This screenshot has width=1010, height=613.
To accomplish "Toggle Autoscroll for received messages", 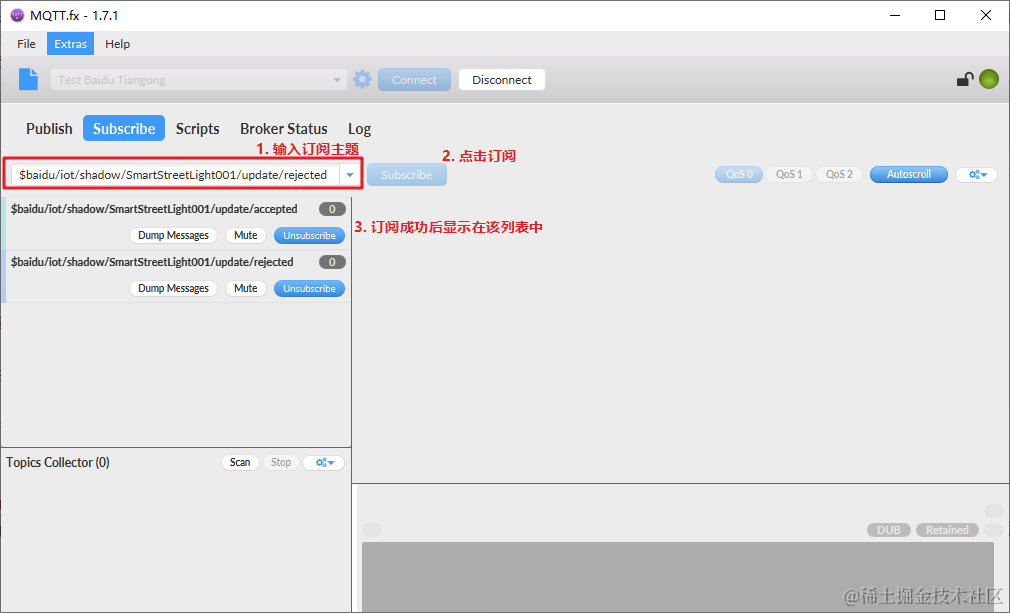I will pyautogui.click(x=909, y=174).
